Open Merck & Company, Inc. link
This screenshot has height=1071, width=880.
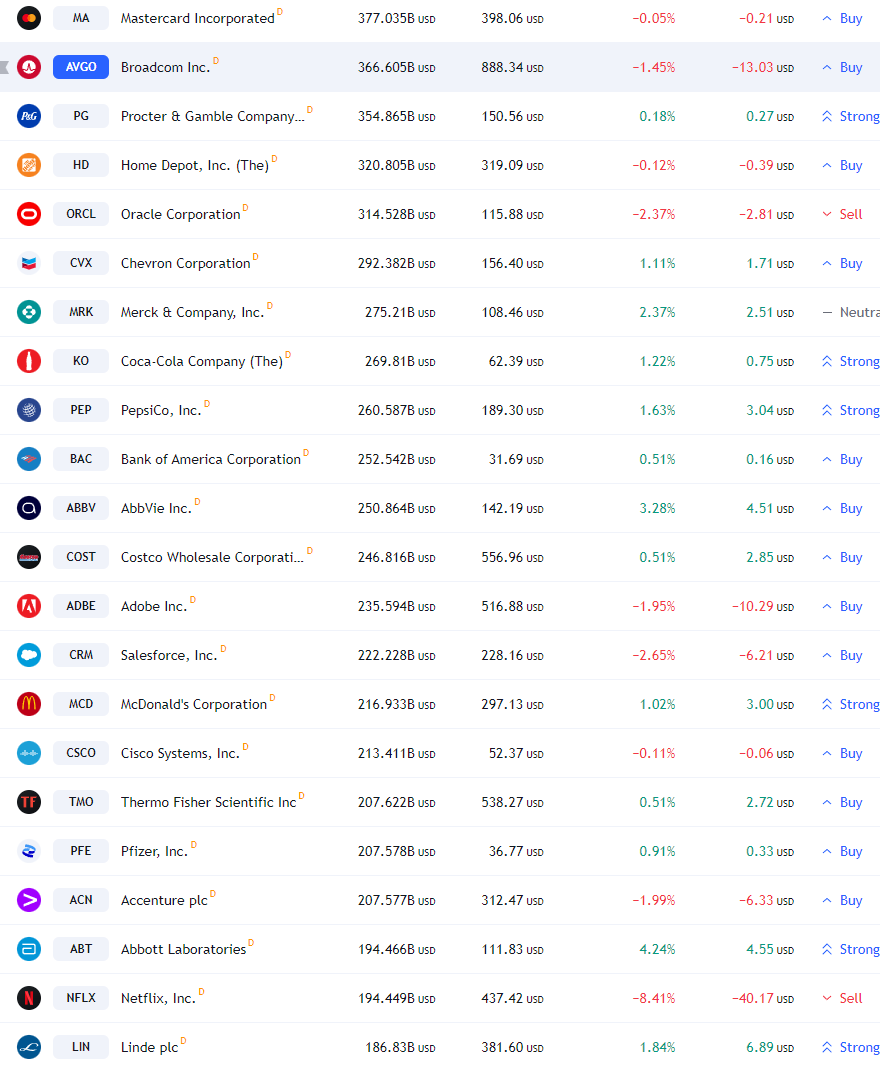coord(192,312)
